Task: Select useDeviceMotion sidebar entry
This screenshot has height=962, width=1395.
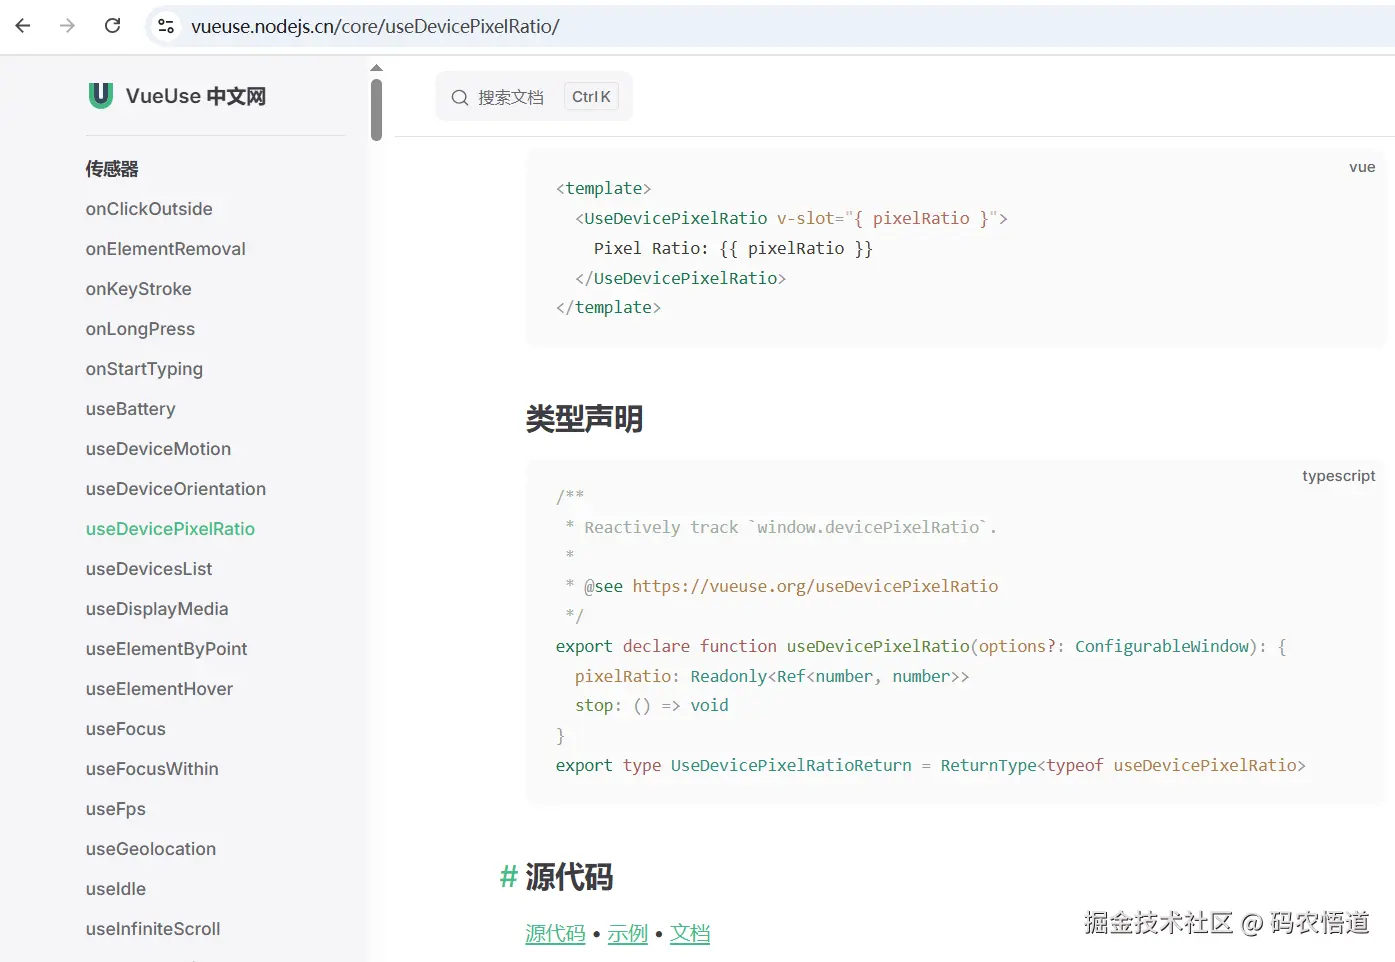Action: pos(158,449)
